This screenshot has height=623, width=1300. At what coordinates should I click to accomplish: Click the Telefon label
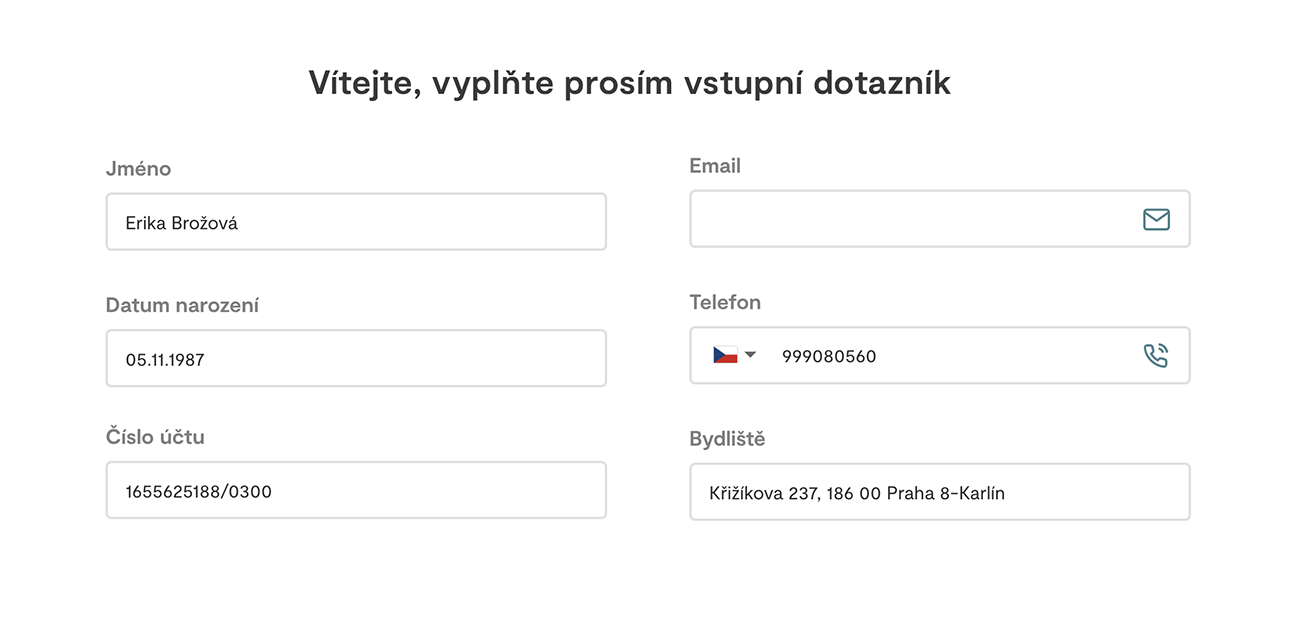pyautogui.click(x=725, y=302)
